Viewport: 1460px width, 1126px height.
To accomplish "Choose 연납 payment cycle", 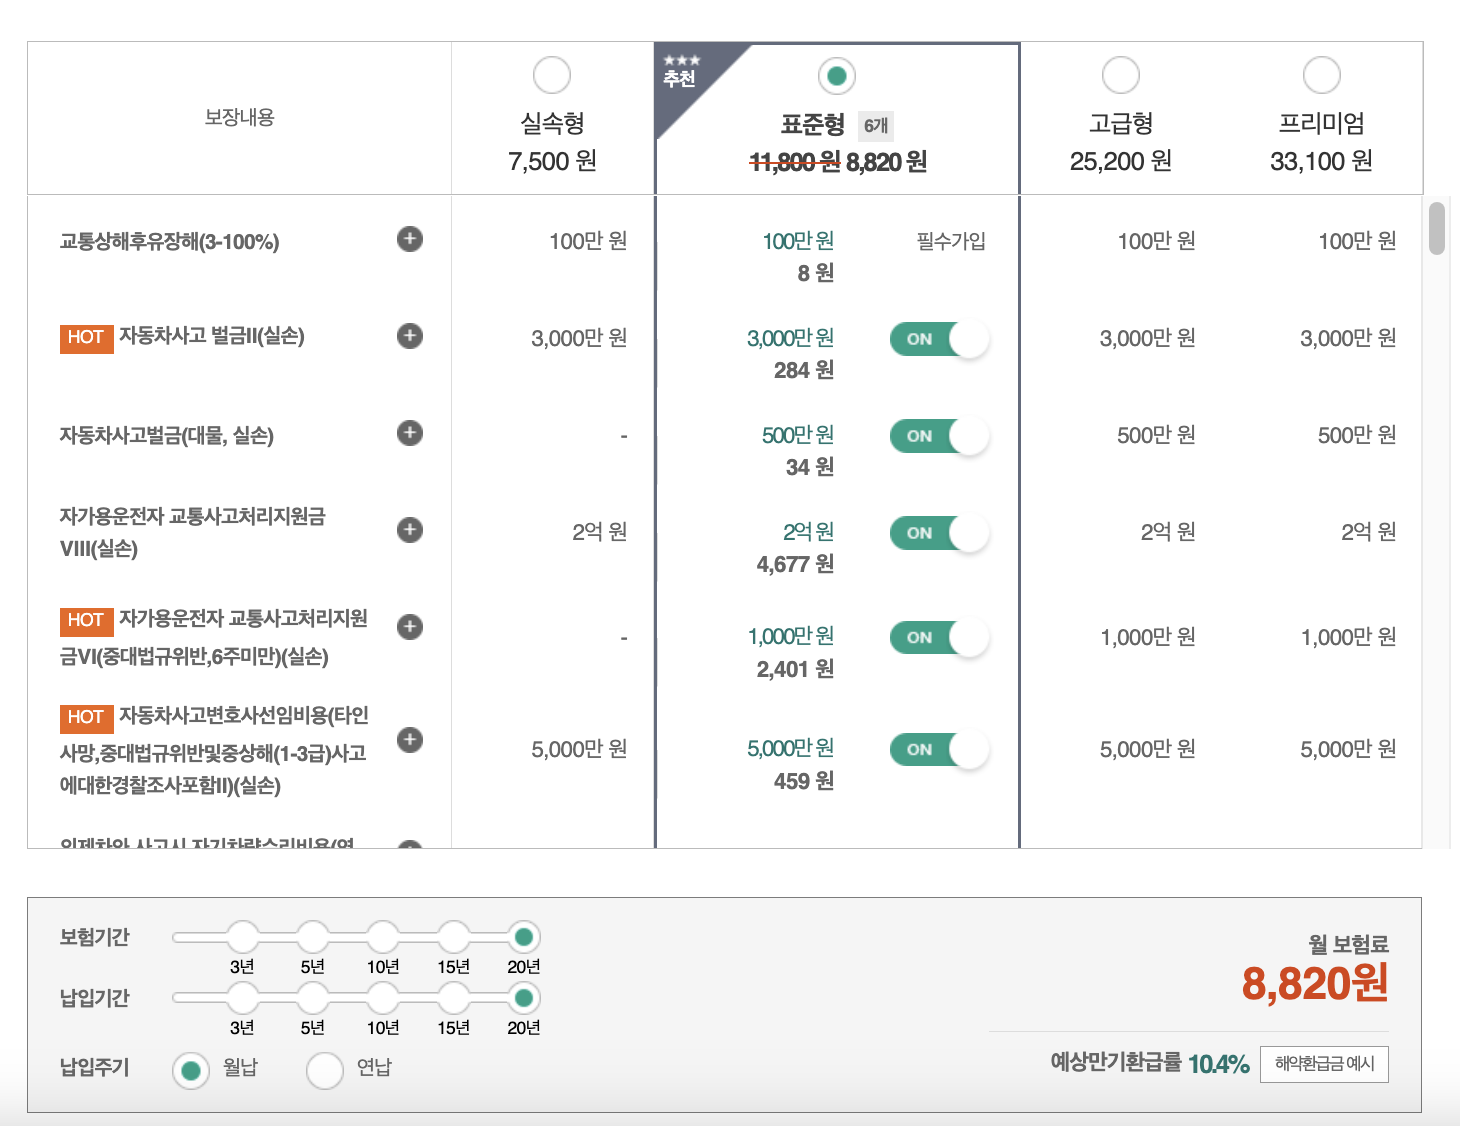I will [x=325, y=1071].
